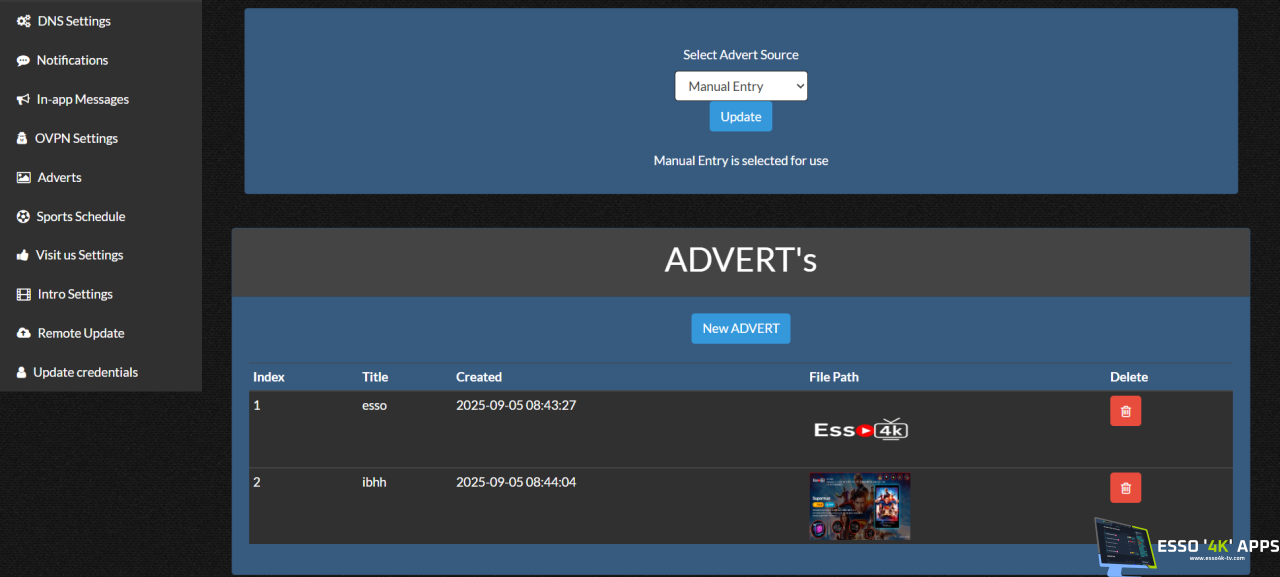
Task: Go to Visit us Settings menu item
Action: [x=79, y=255]
